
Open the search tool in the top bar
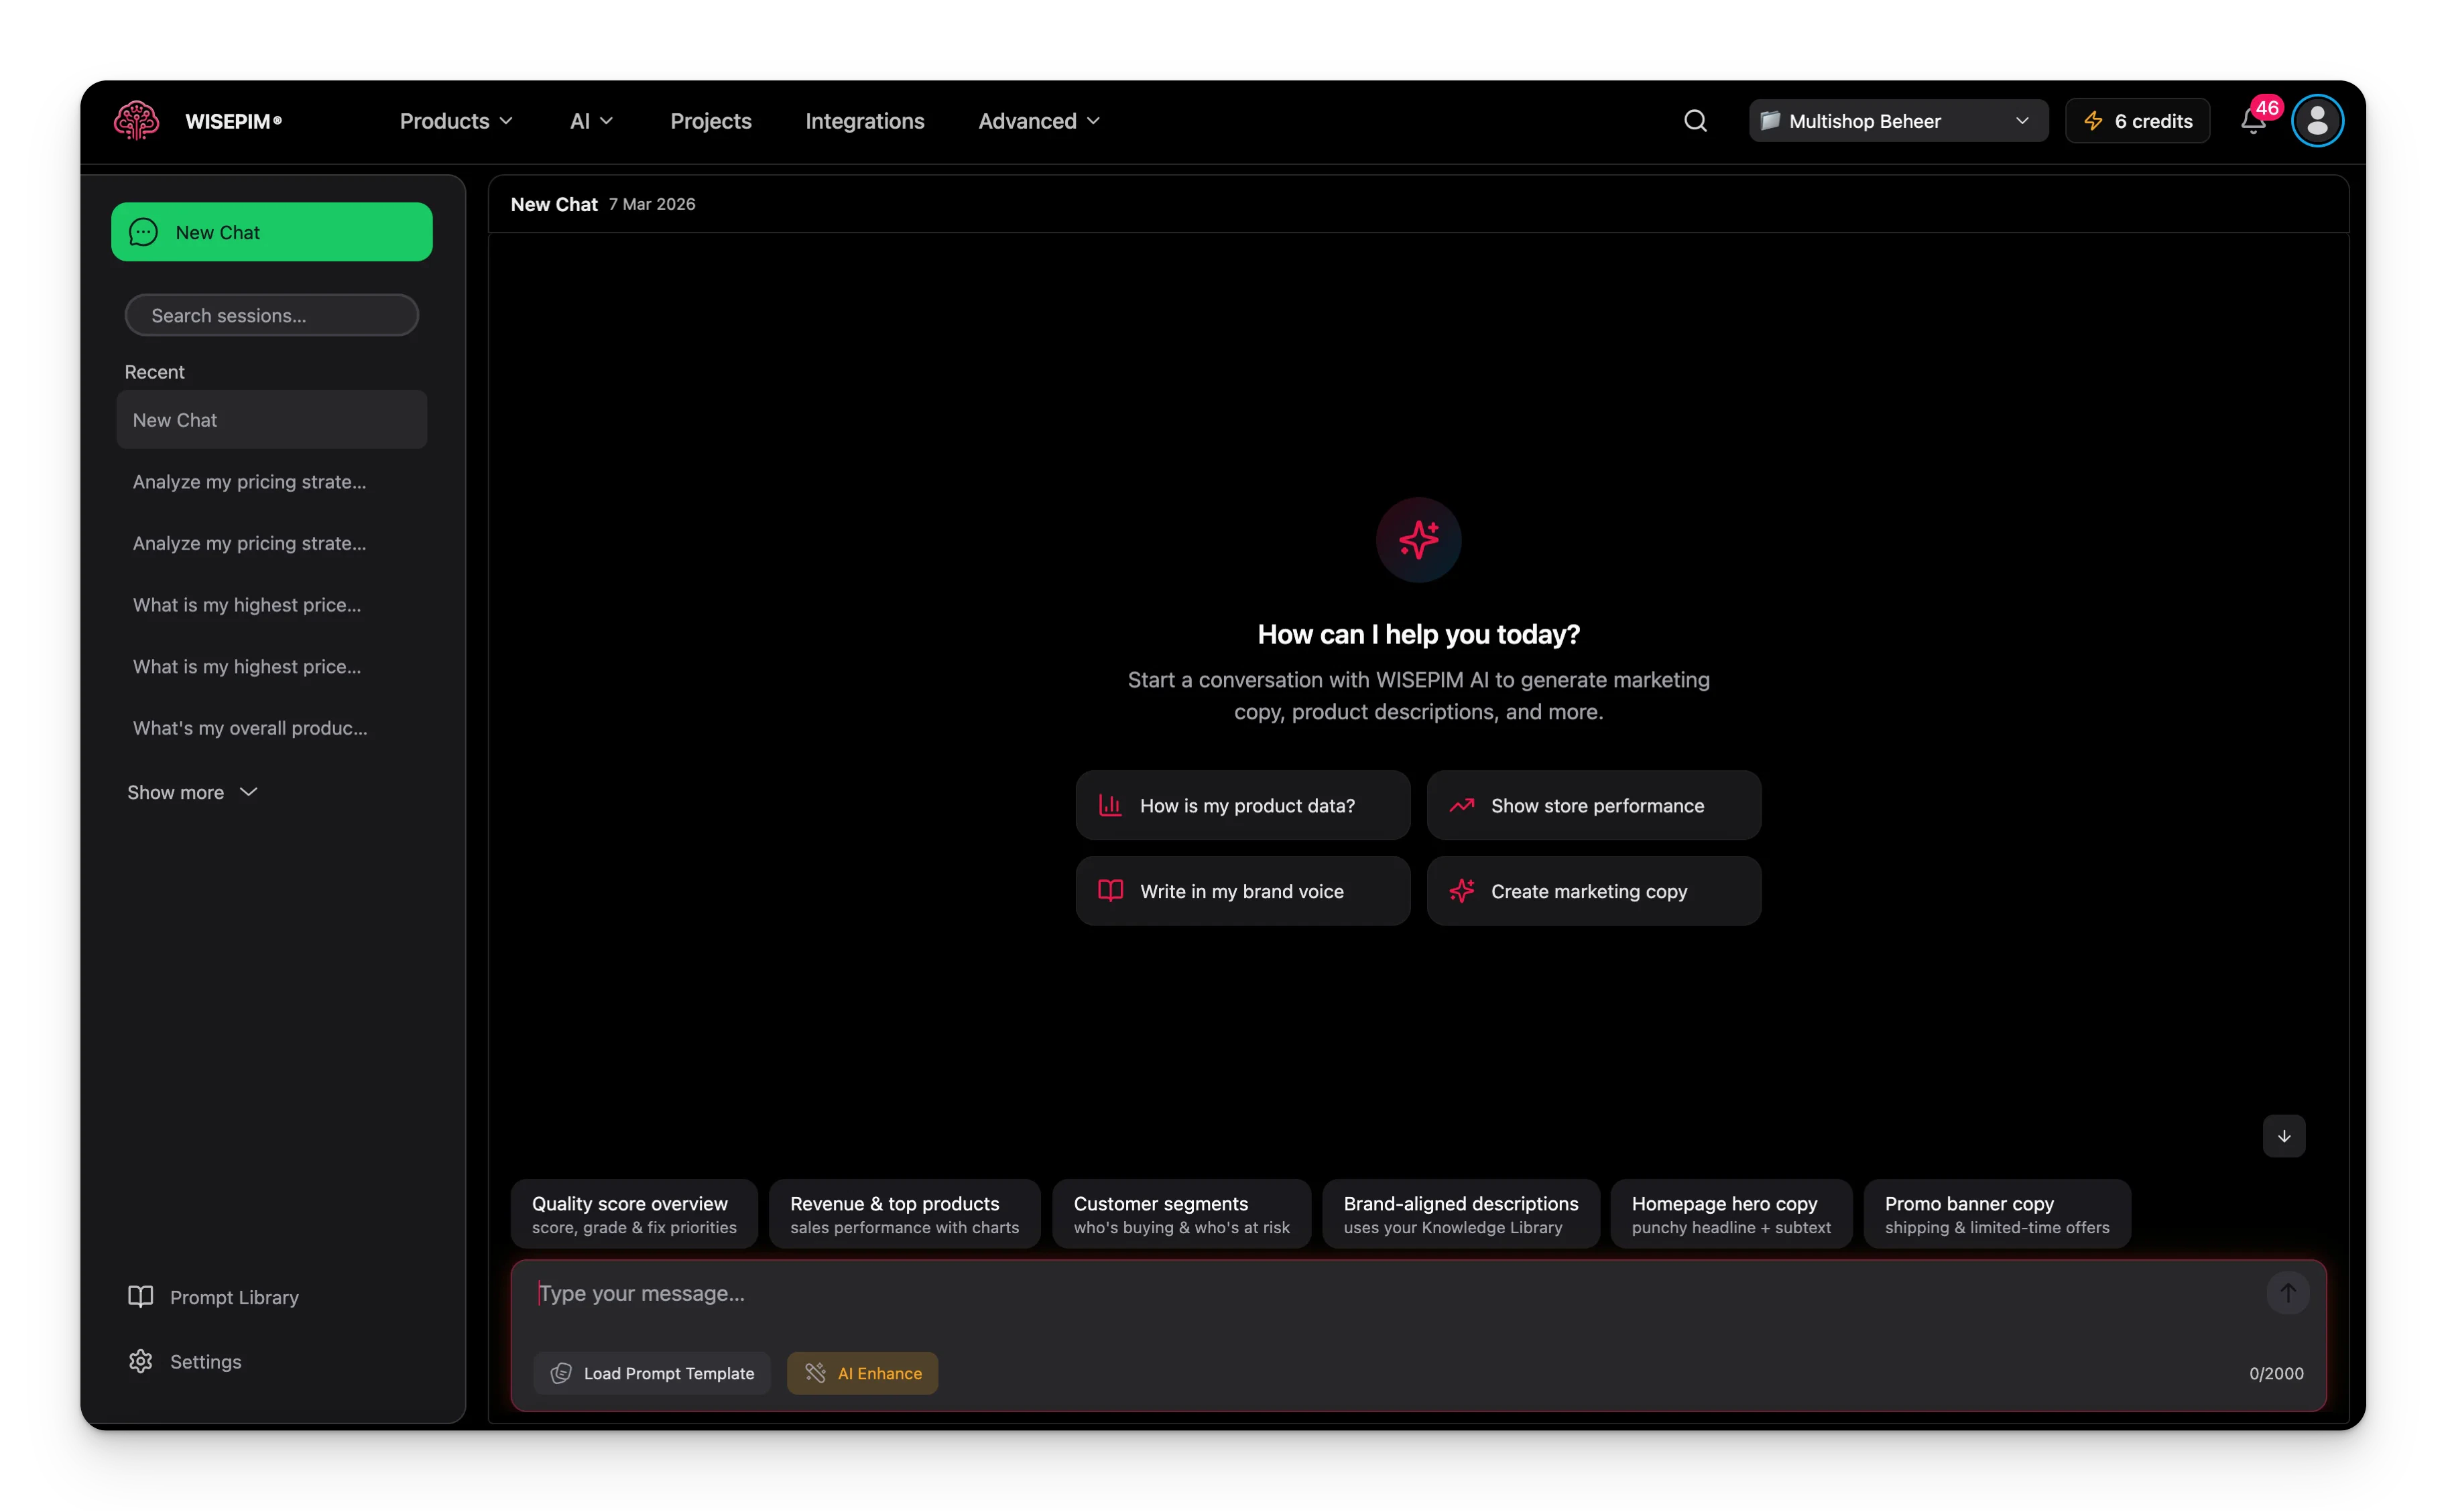[1694, 120]
